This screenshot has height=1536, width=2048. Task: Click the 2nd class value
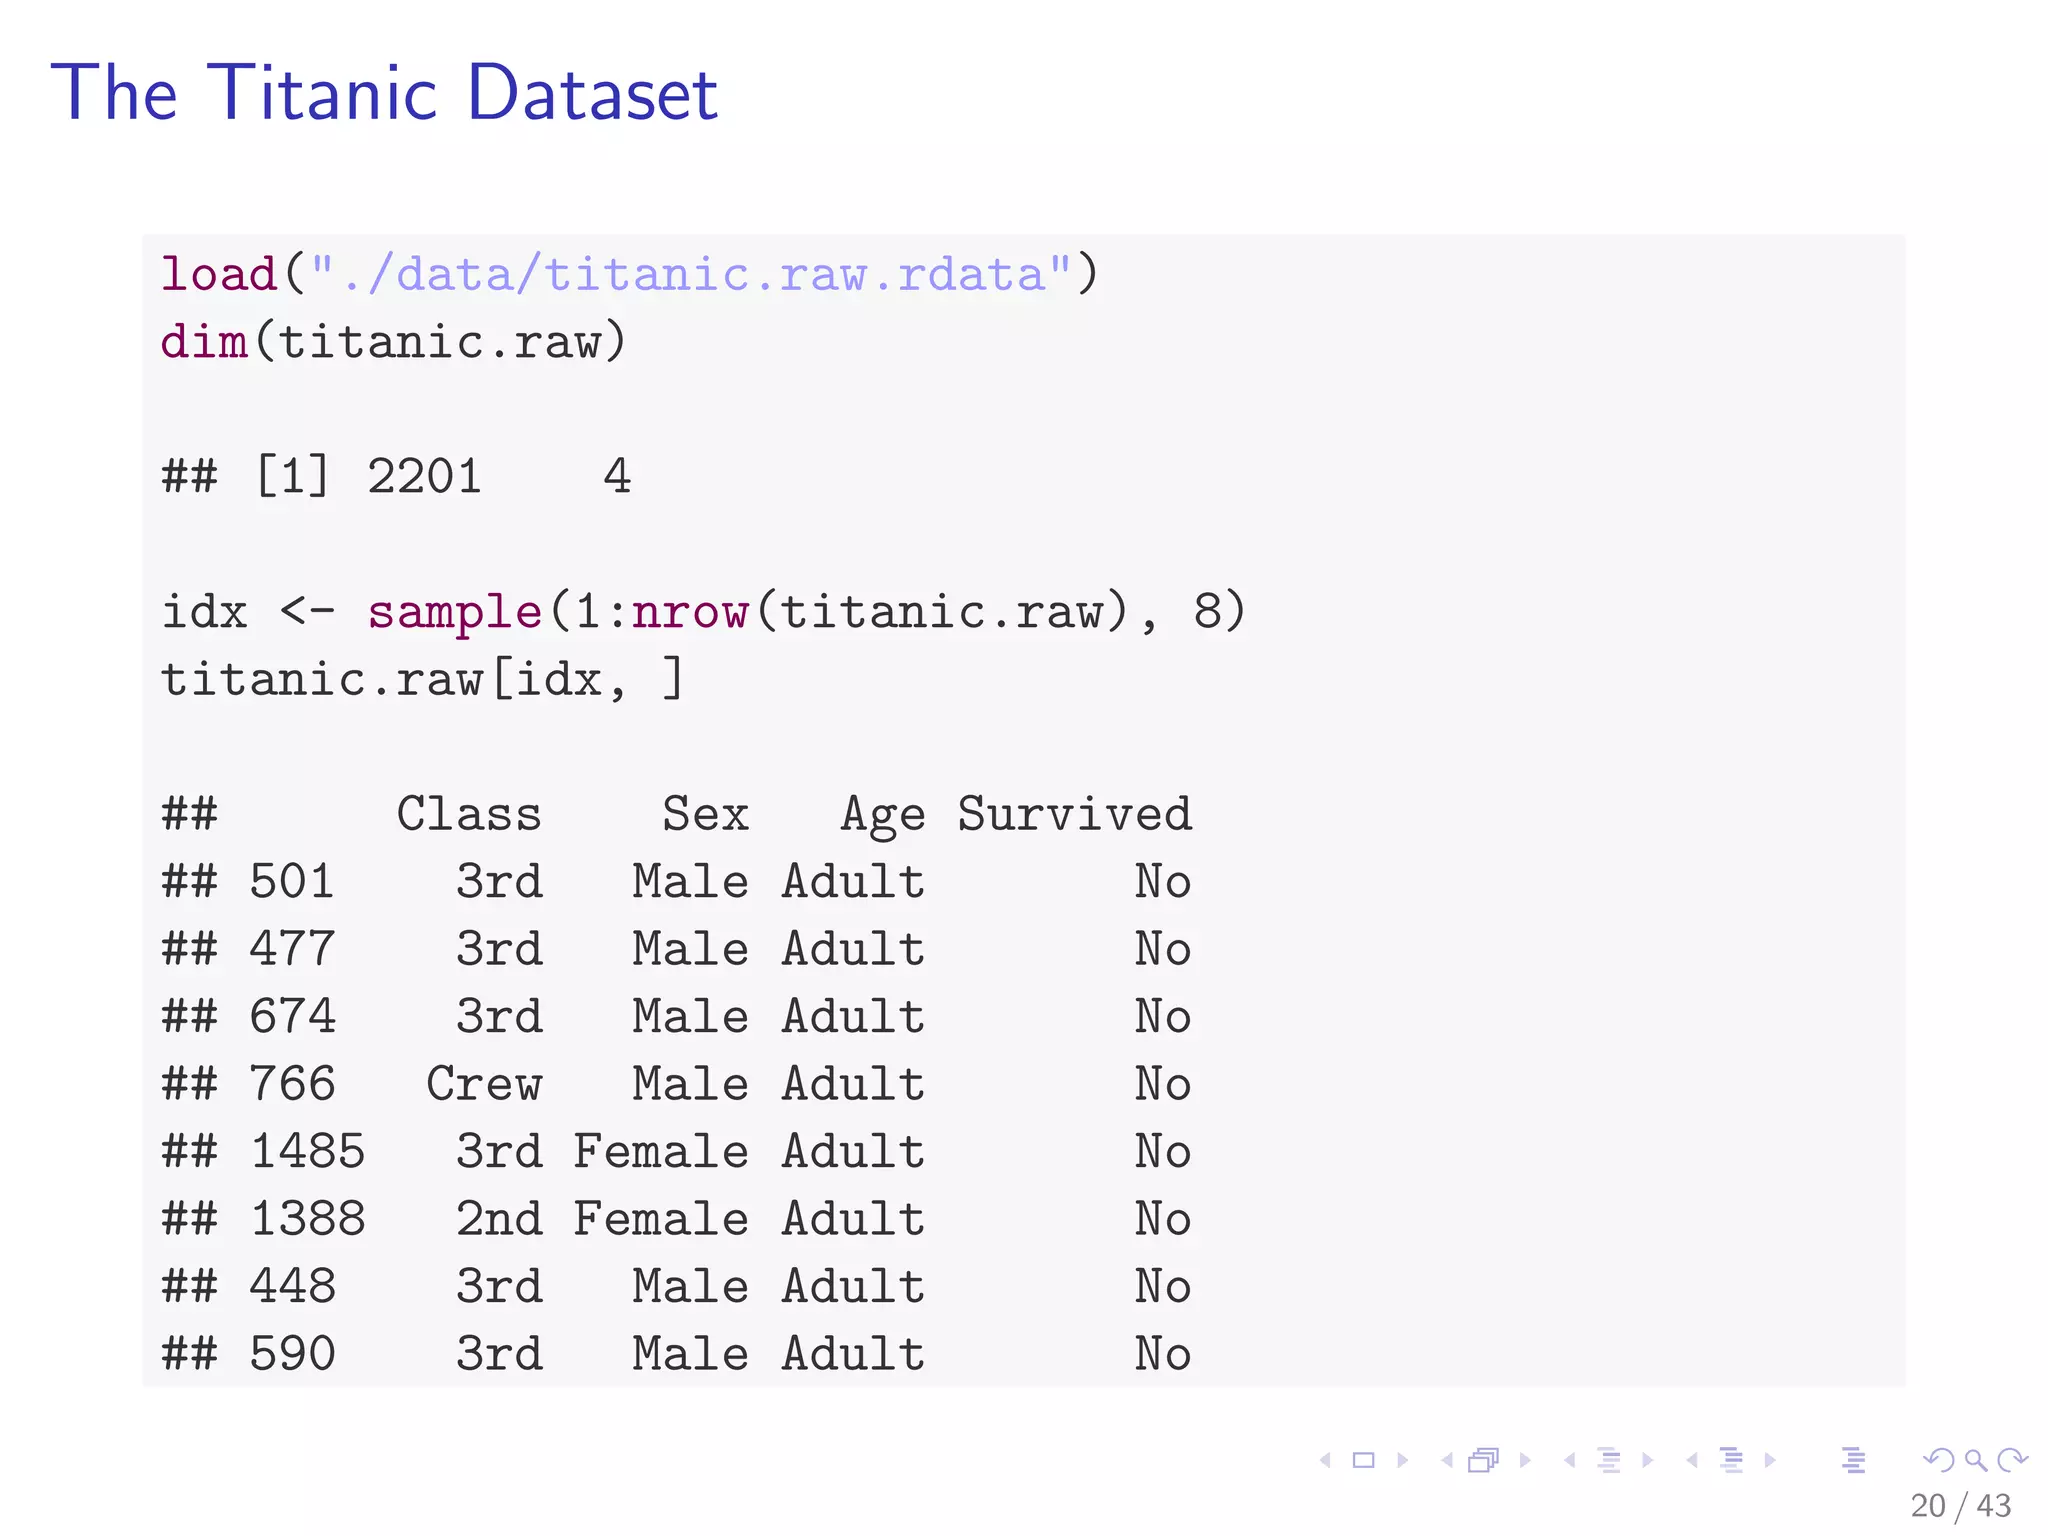coord(499,1218)
